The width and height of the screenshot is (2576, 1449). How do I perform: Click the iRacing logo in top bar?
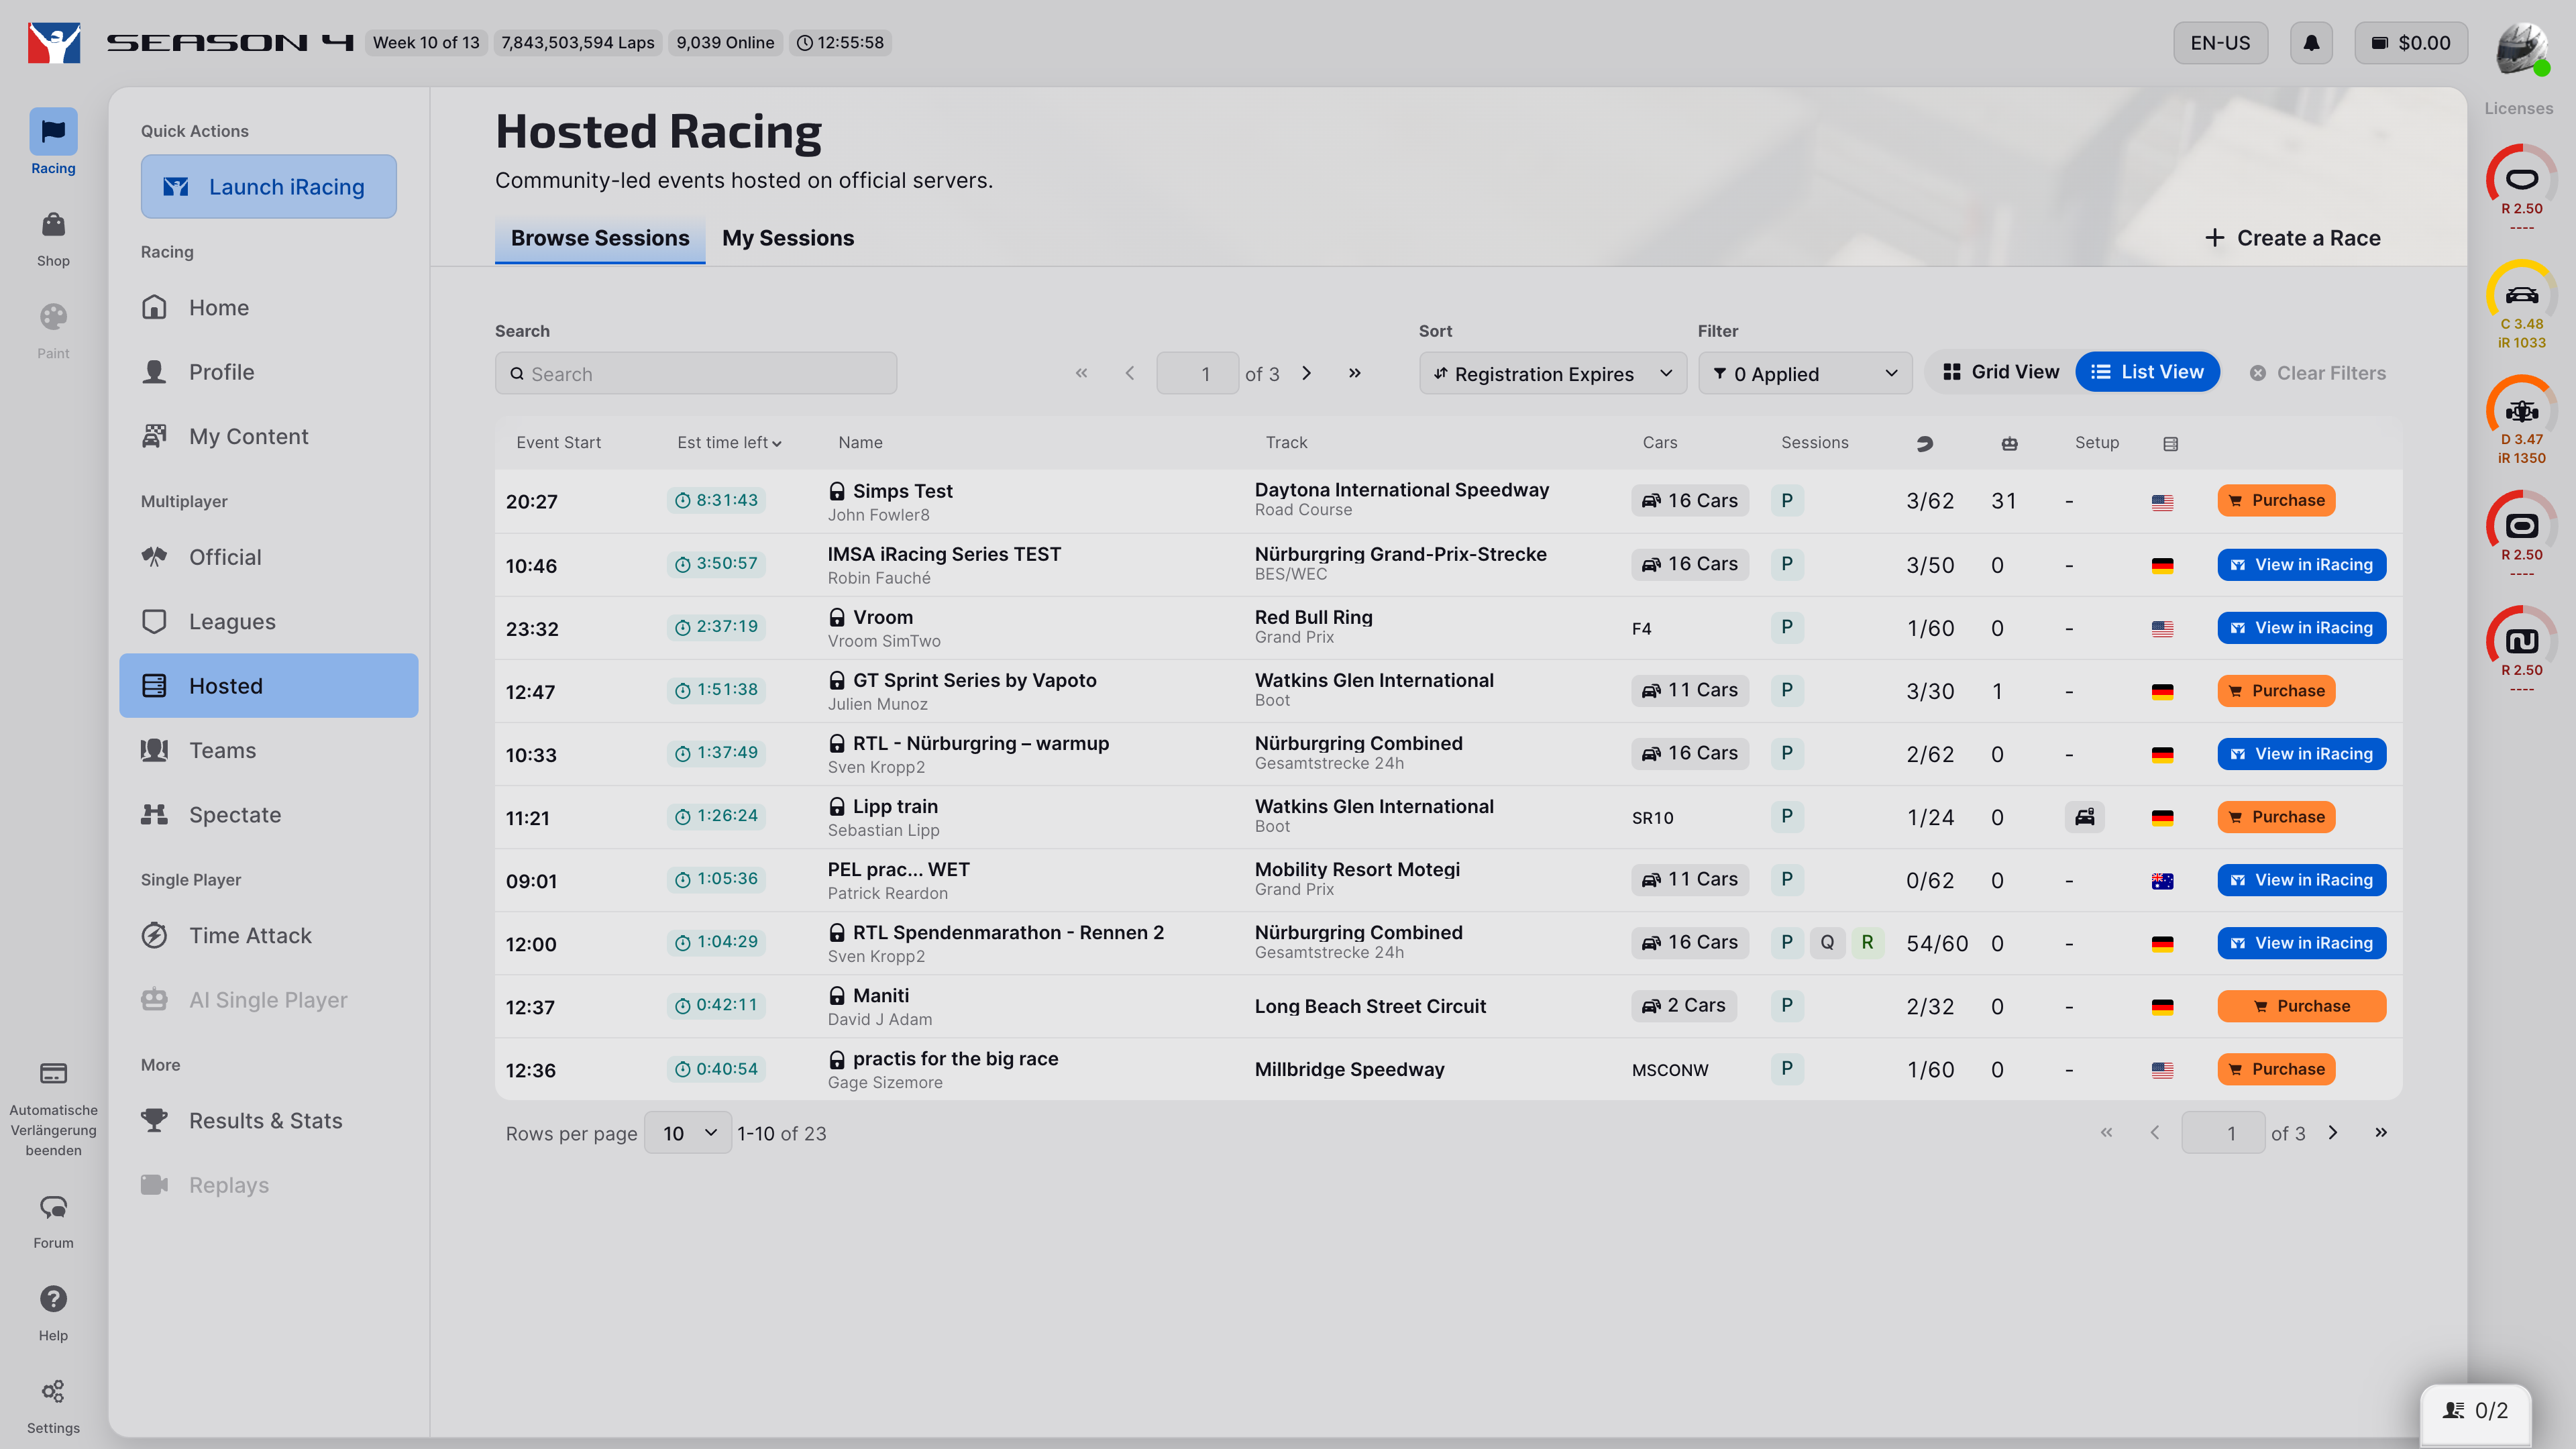(54, 43)
